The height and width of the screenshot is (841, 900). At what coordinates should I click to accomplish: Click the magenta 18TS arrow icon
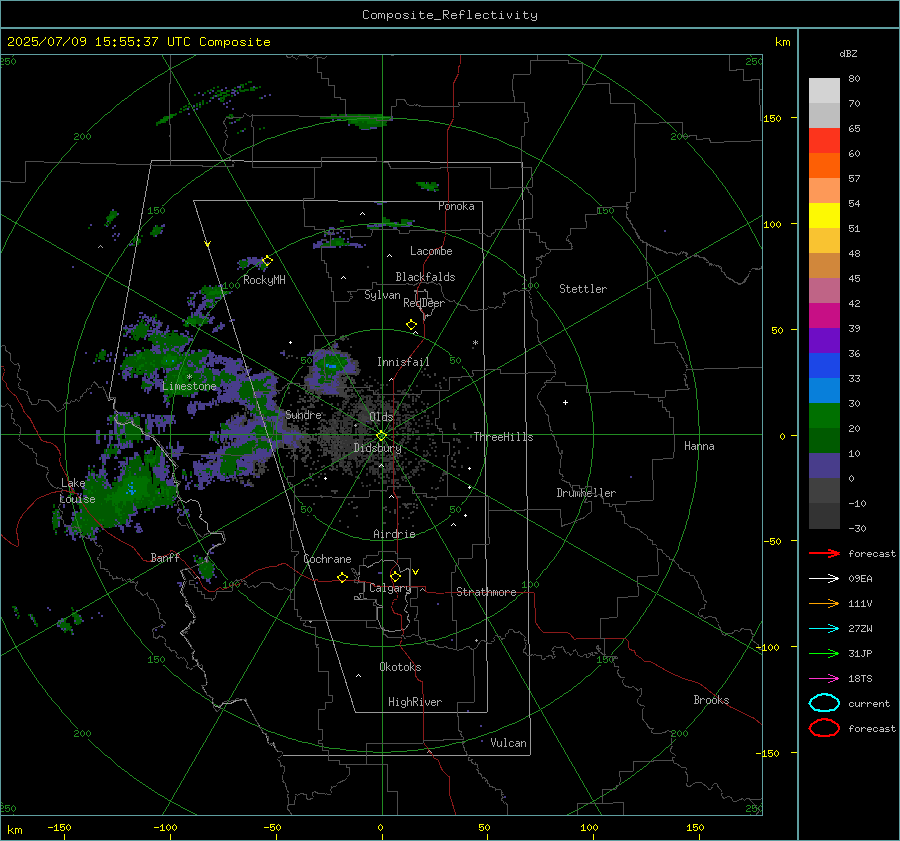pyautogui.click(x=824, y=679)
